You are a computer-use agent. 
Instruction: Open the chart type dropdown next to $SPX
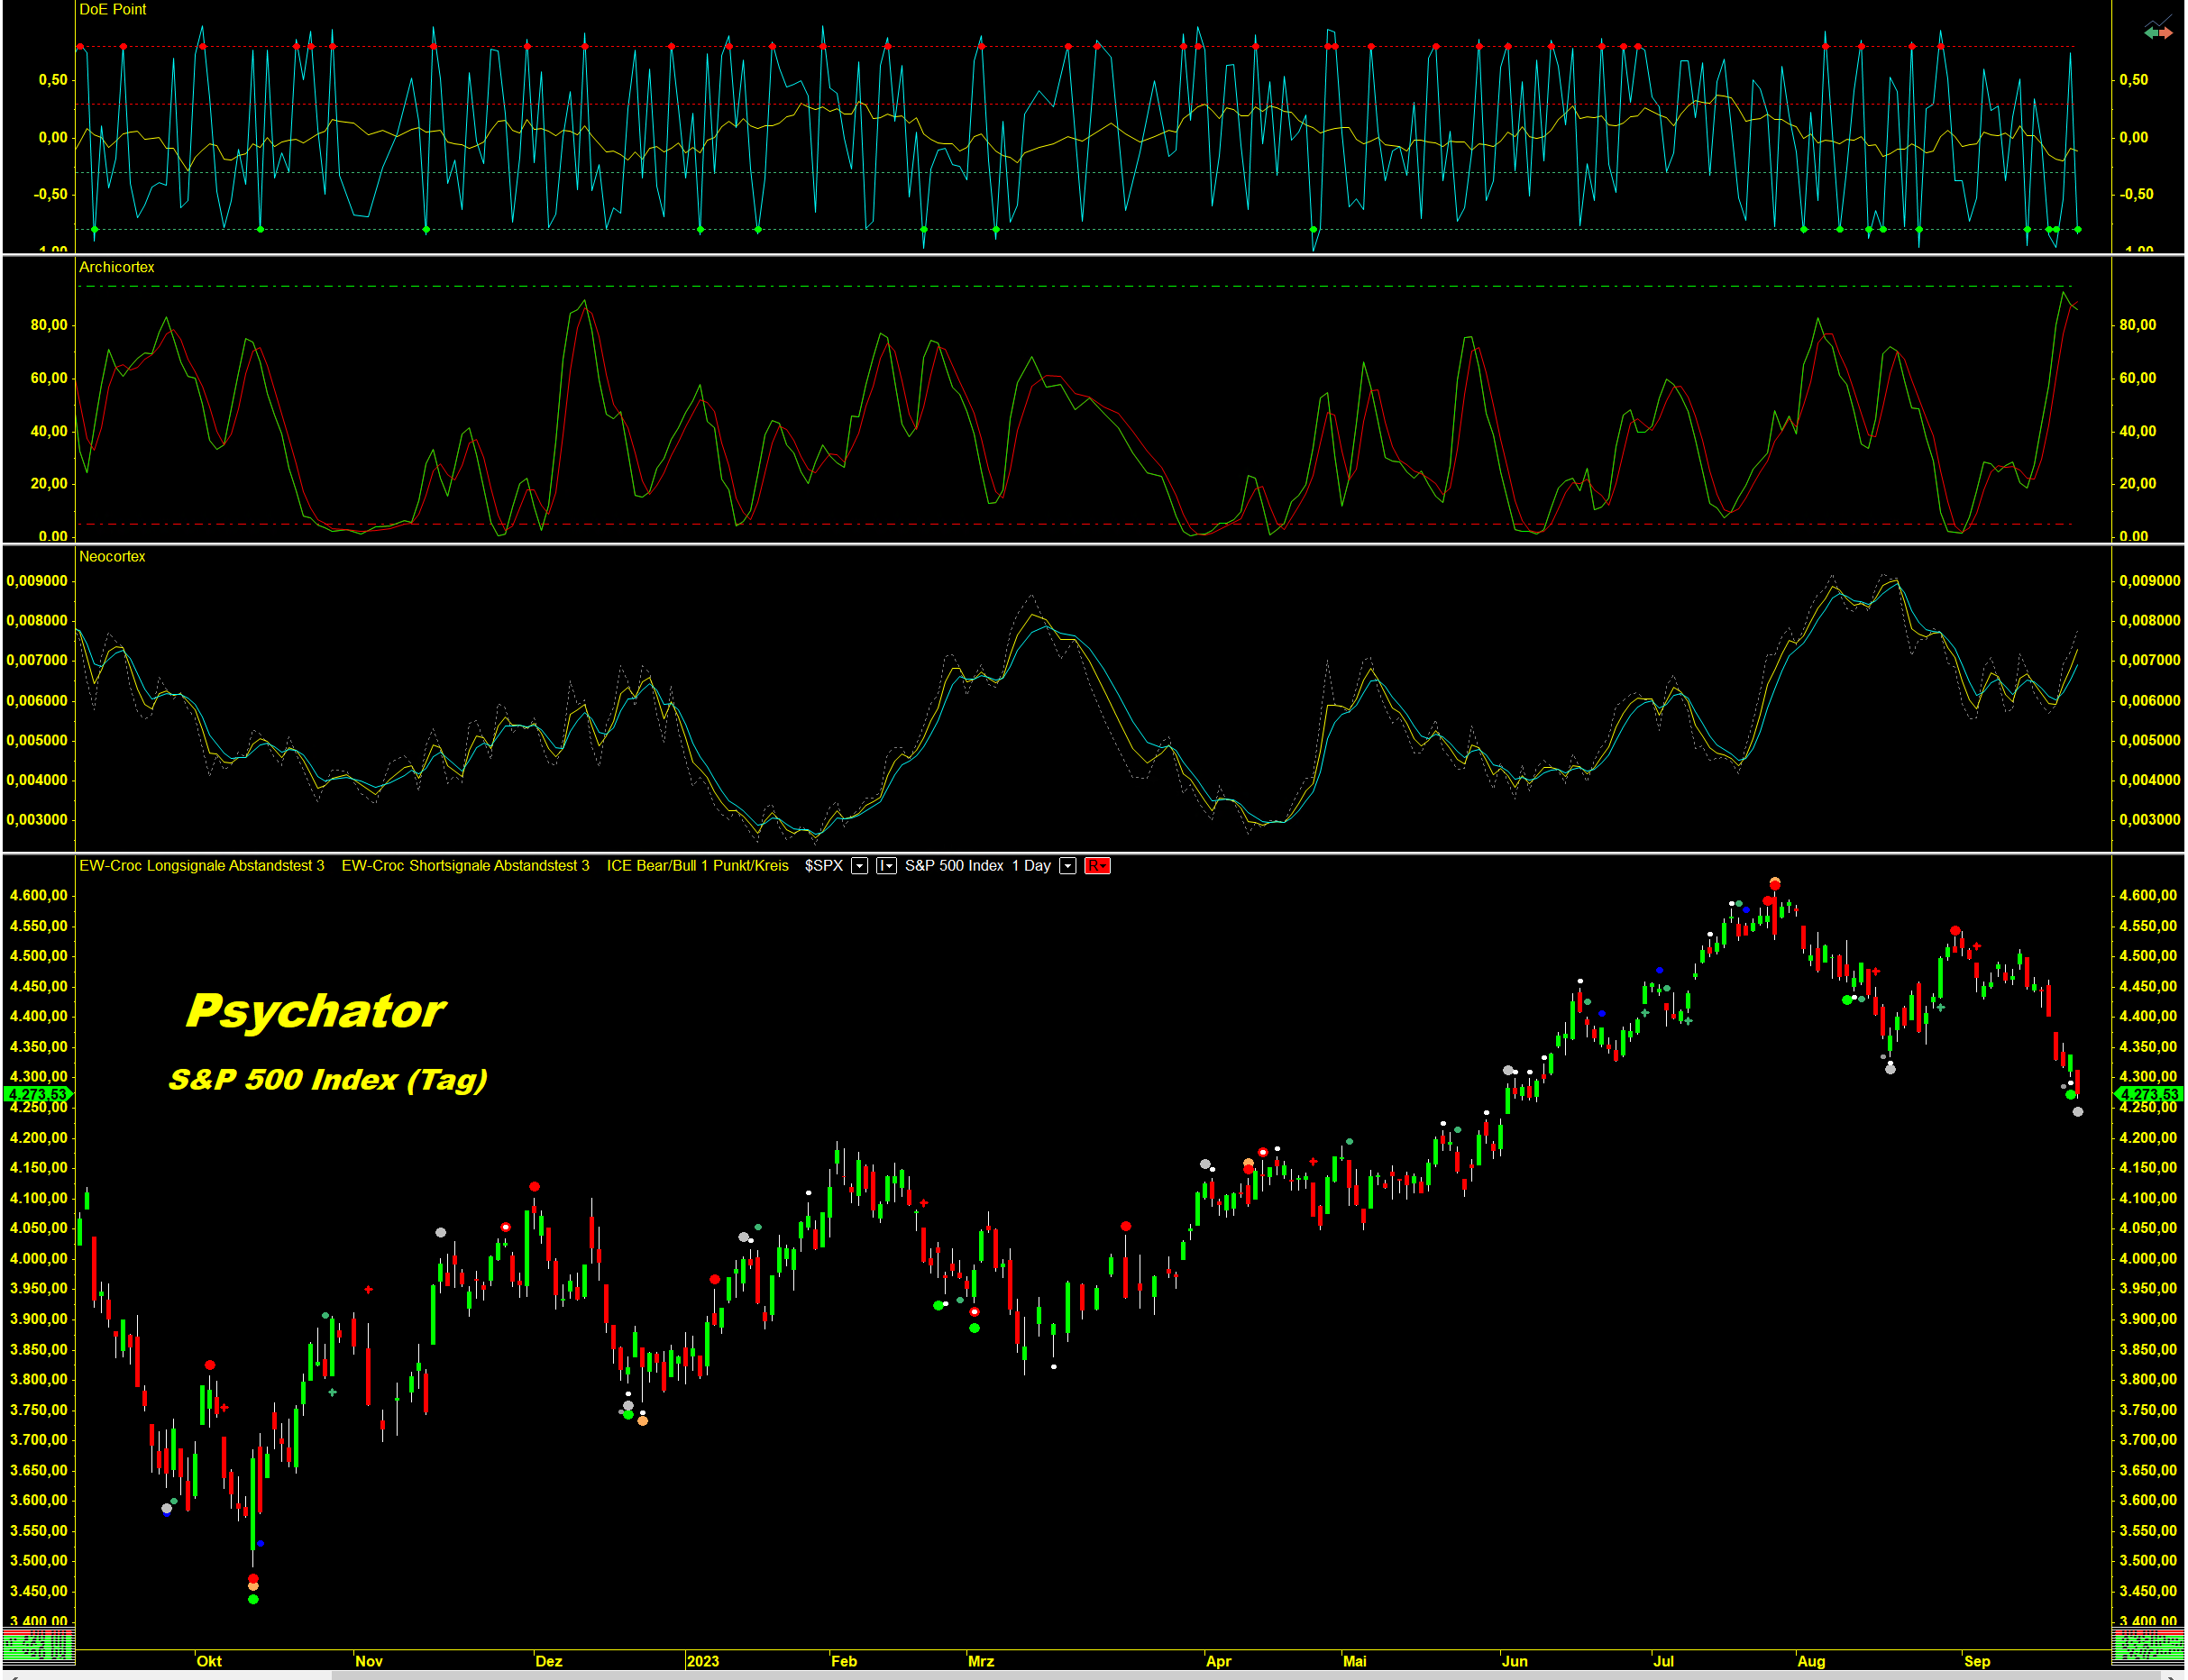[886, 866]
